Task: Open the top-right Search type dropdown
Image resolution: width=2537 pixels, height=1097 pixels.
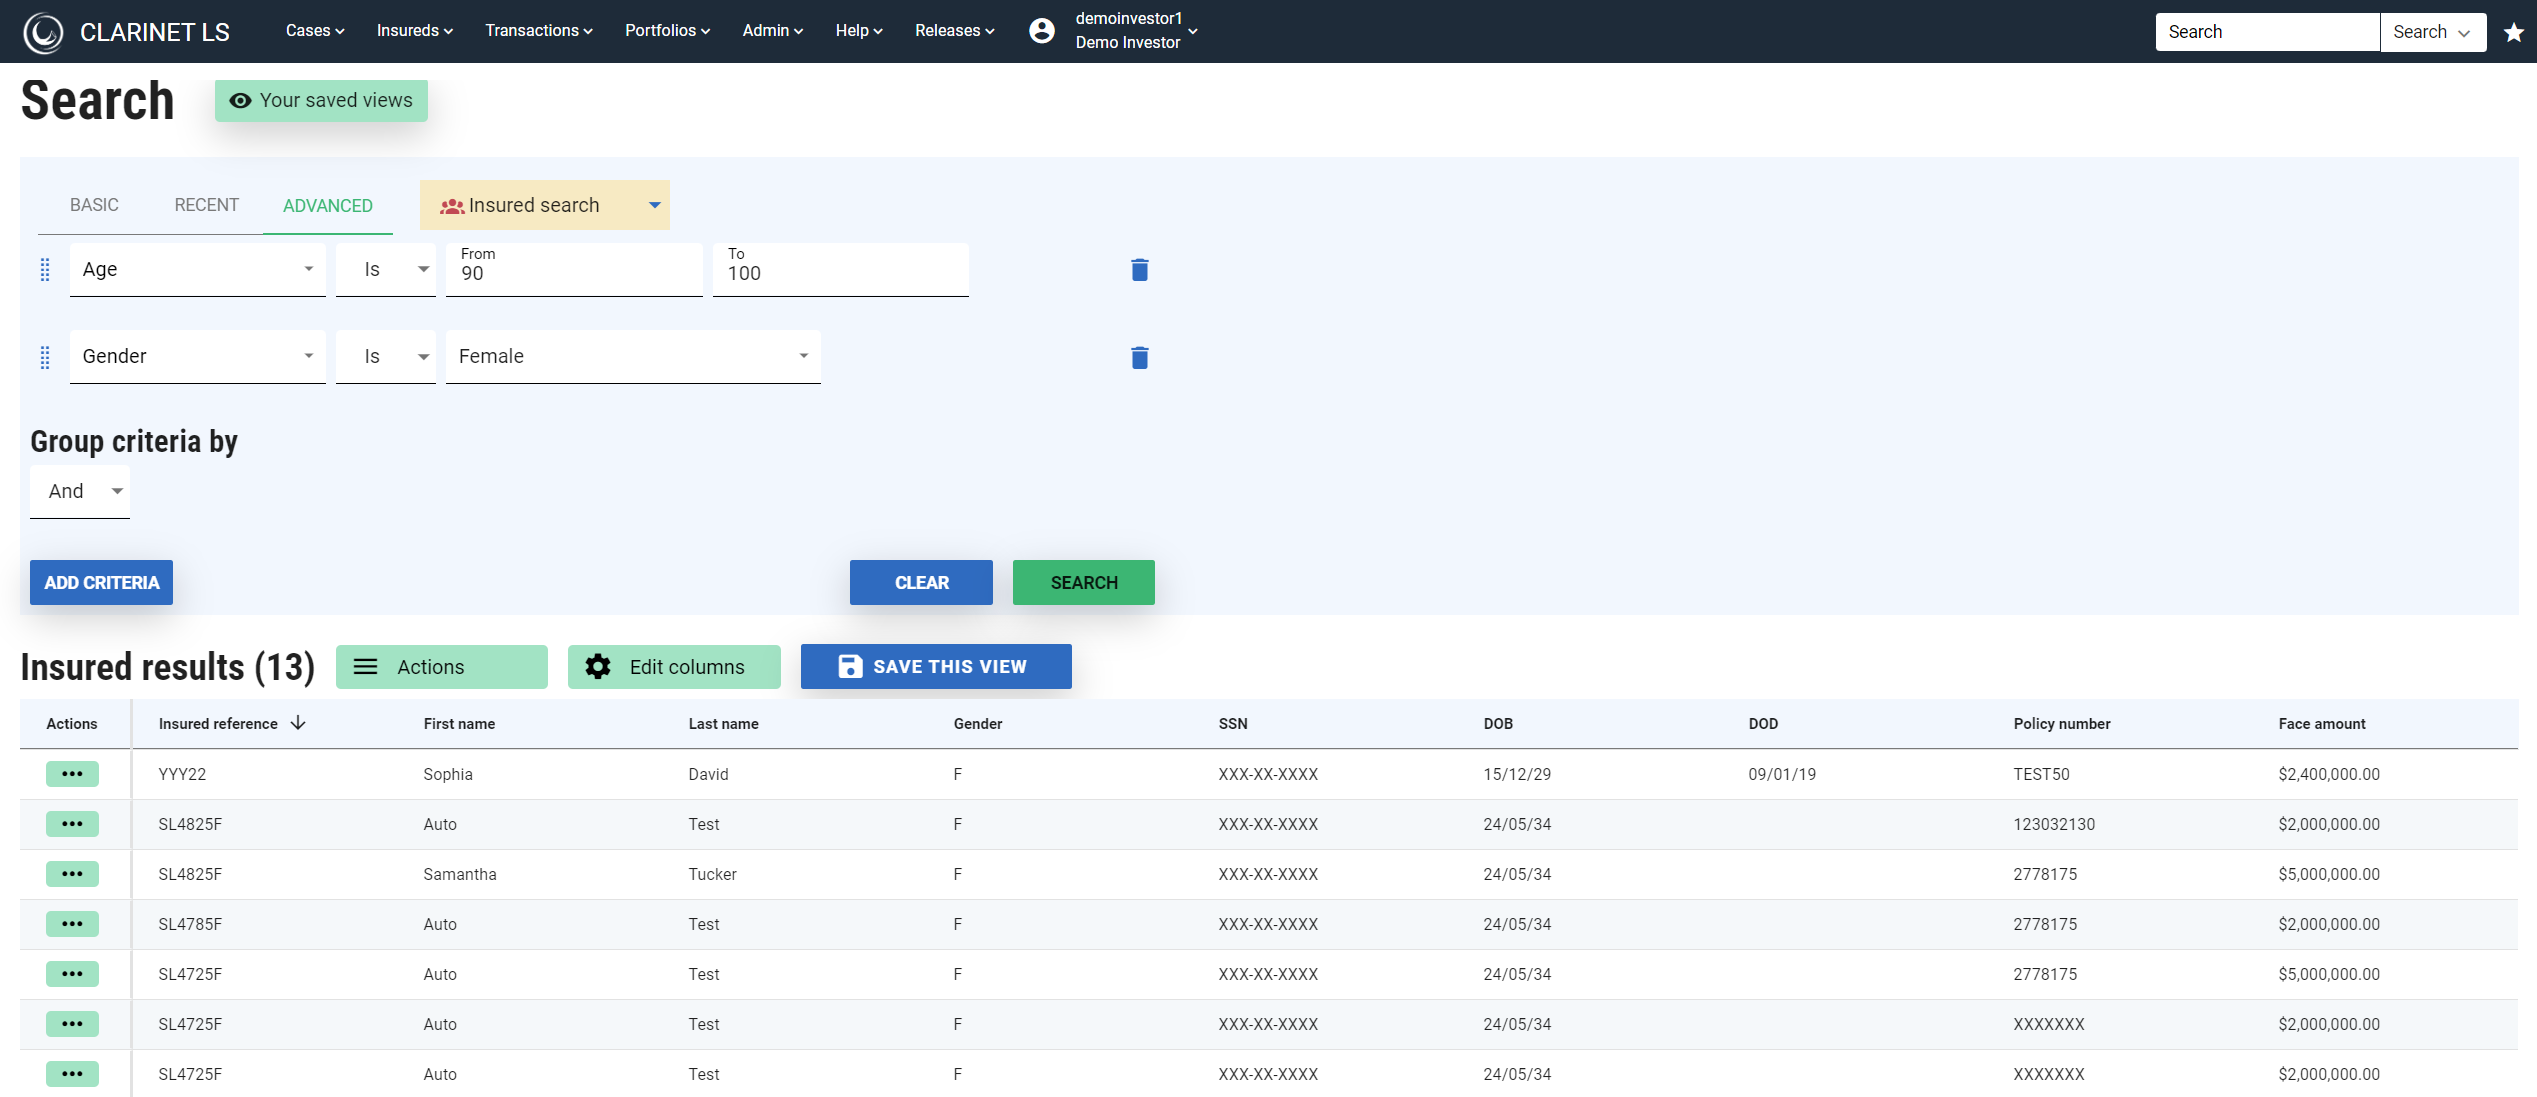Action: pyautogui.click(x=2433, y=32)
